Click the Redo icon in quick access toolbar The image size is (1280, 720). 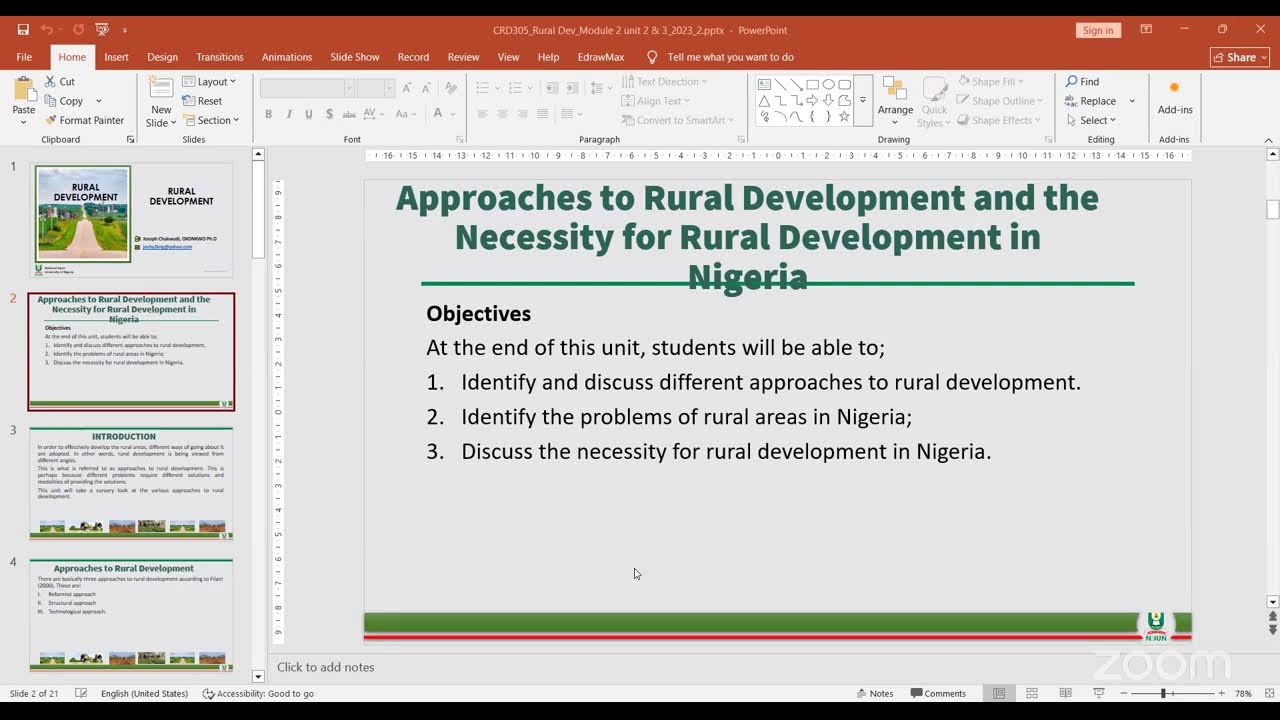(79, 30)
